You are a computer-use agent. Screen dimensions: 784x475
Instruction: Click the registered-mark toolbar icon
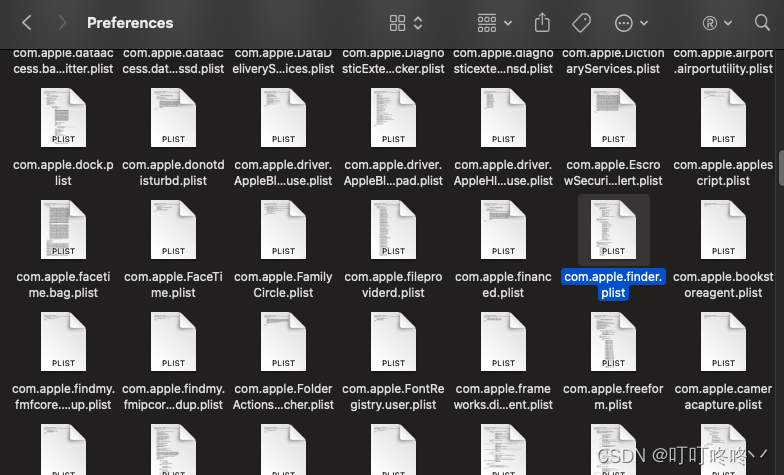pos(710,23)
